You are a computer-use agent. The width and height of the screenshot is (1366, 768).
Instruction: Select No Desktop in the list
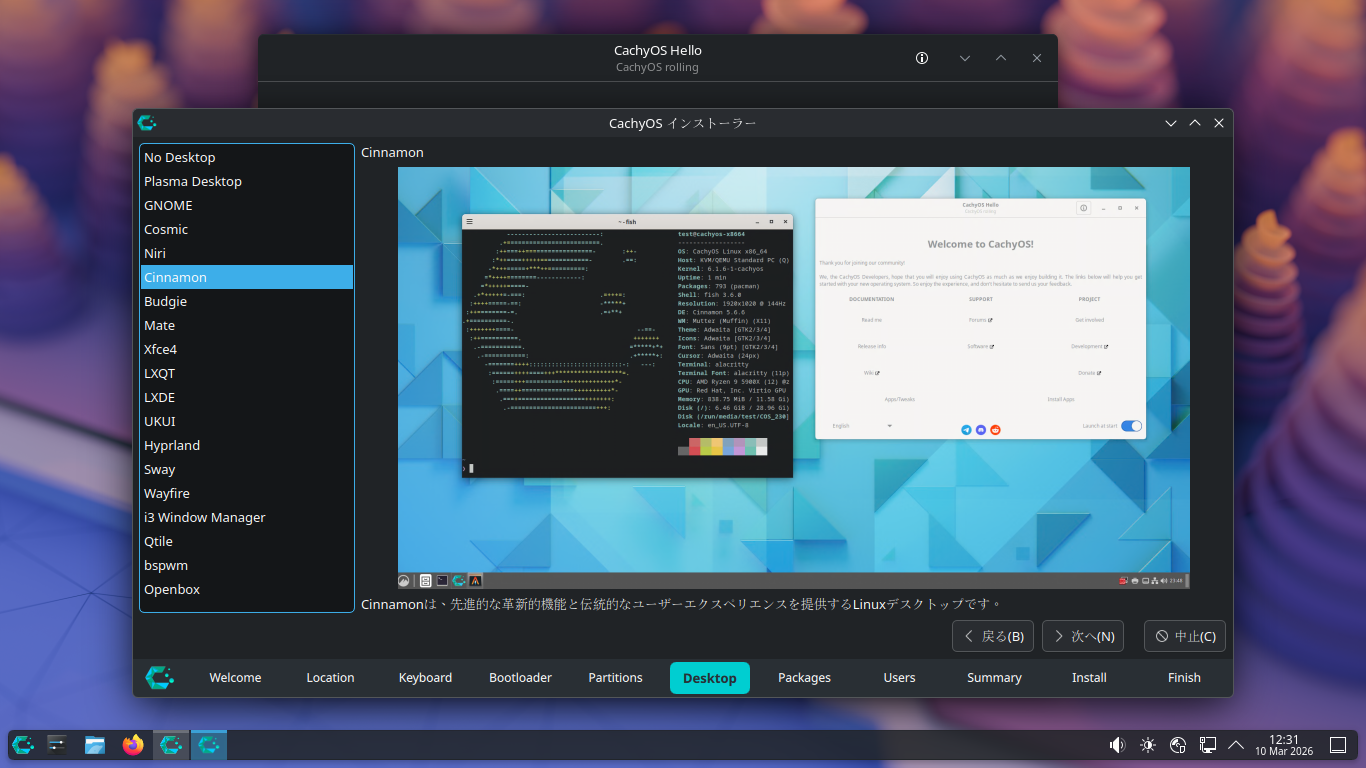click(x=247, y=157)
